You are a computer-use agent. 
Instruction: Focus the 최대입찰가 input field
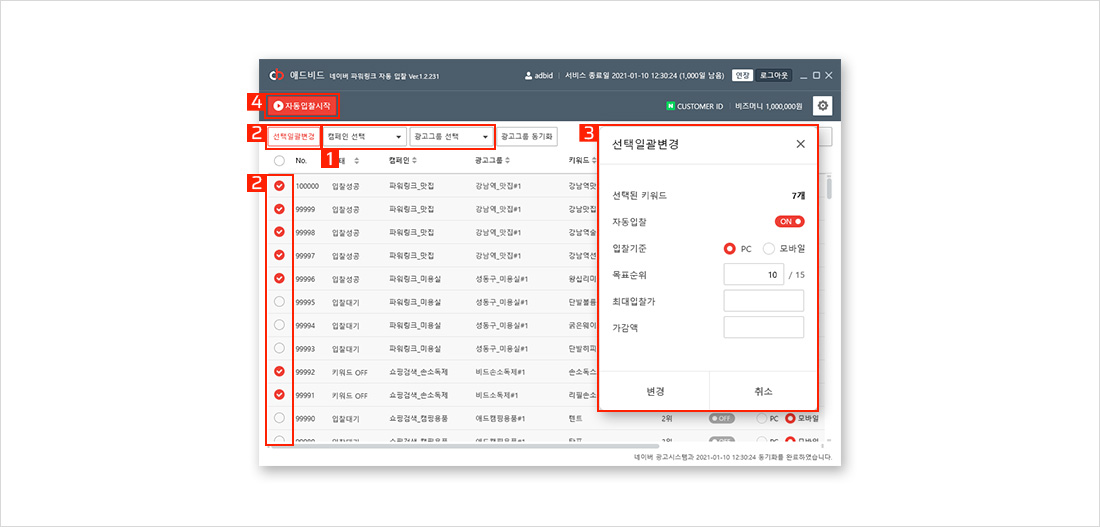(x=763, y=301)
